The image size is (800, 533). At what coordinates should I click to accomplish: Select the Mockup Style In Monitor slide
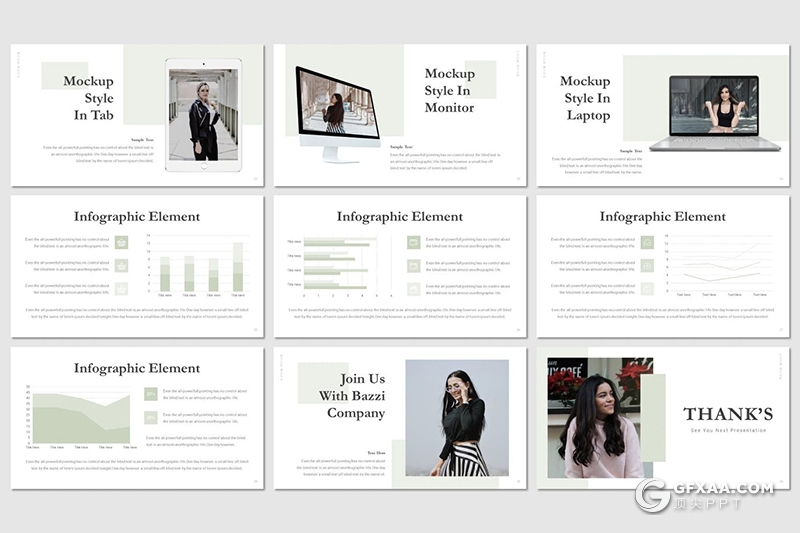coord(400,115)
